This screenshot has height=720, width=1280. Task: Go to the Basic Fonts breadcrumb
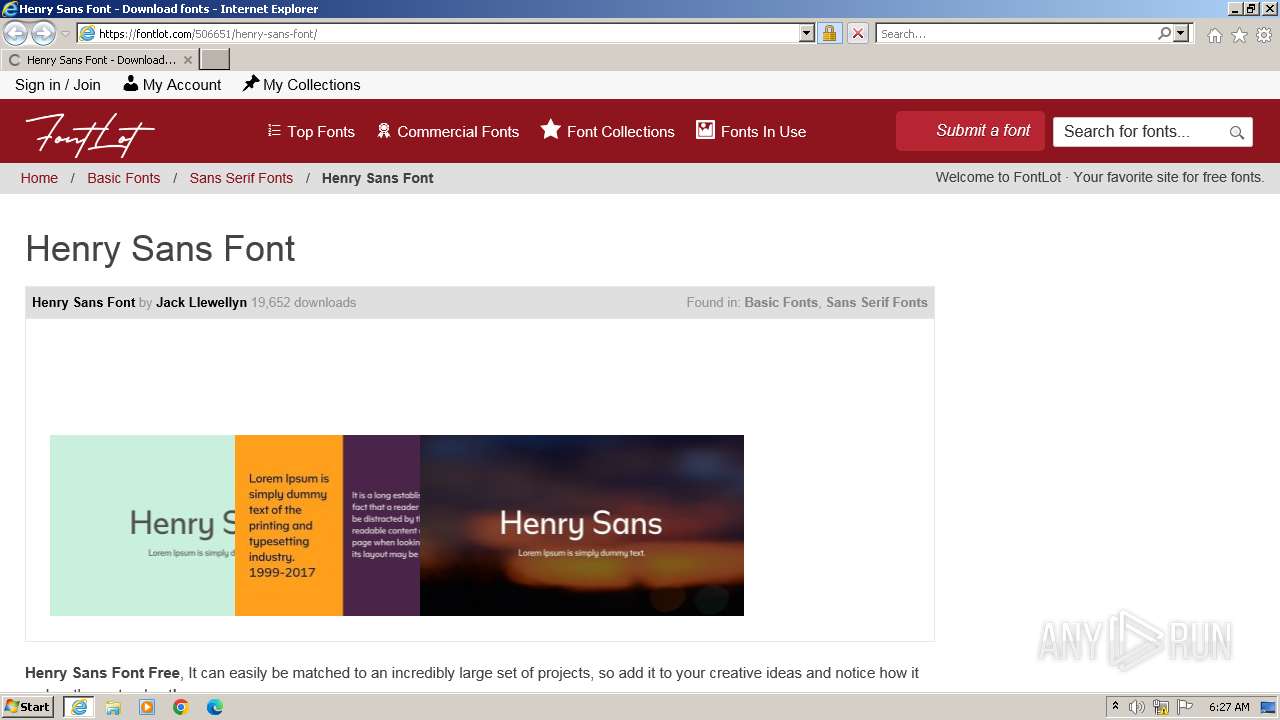click(123, 178)
